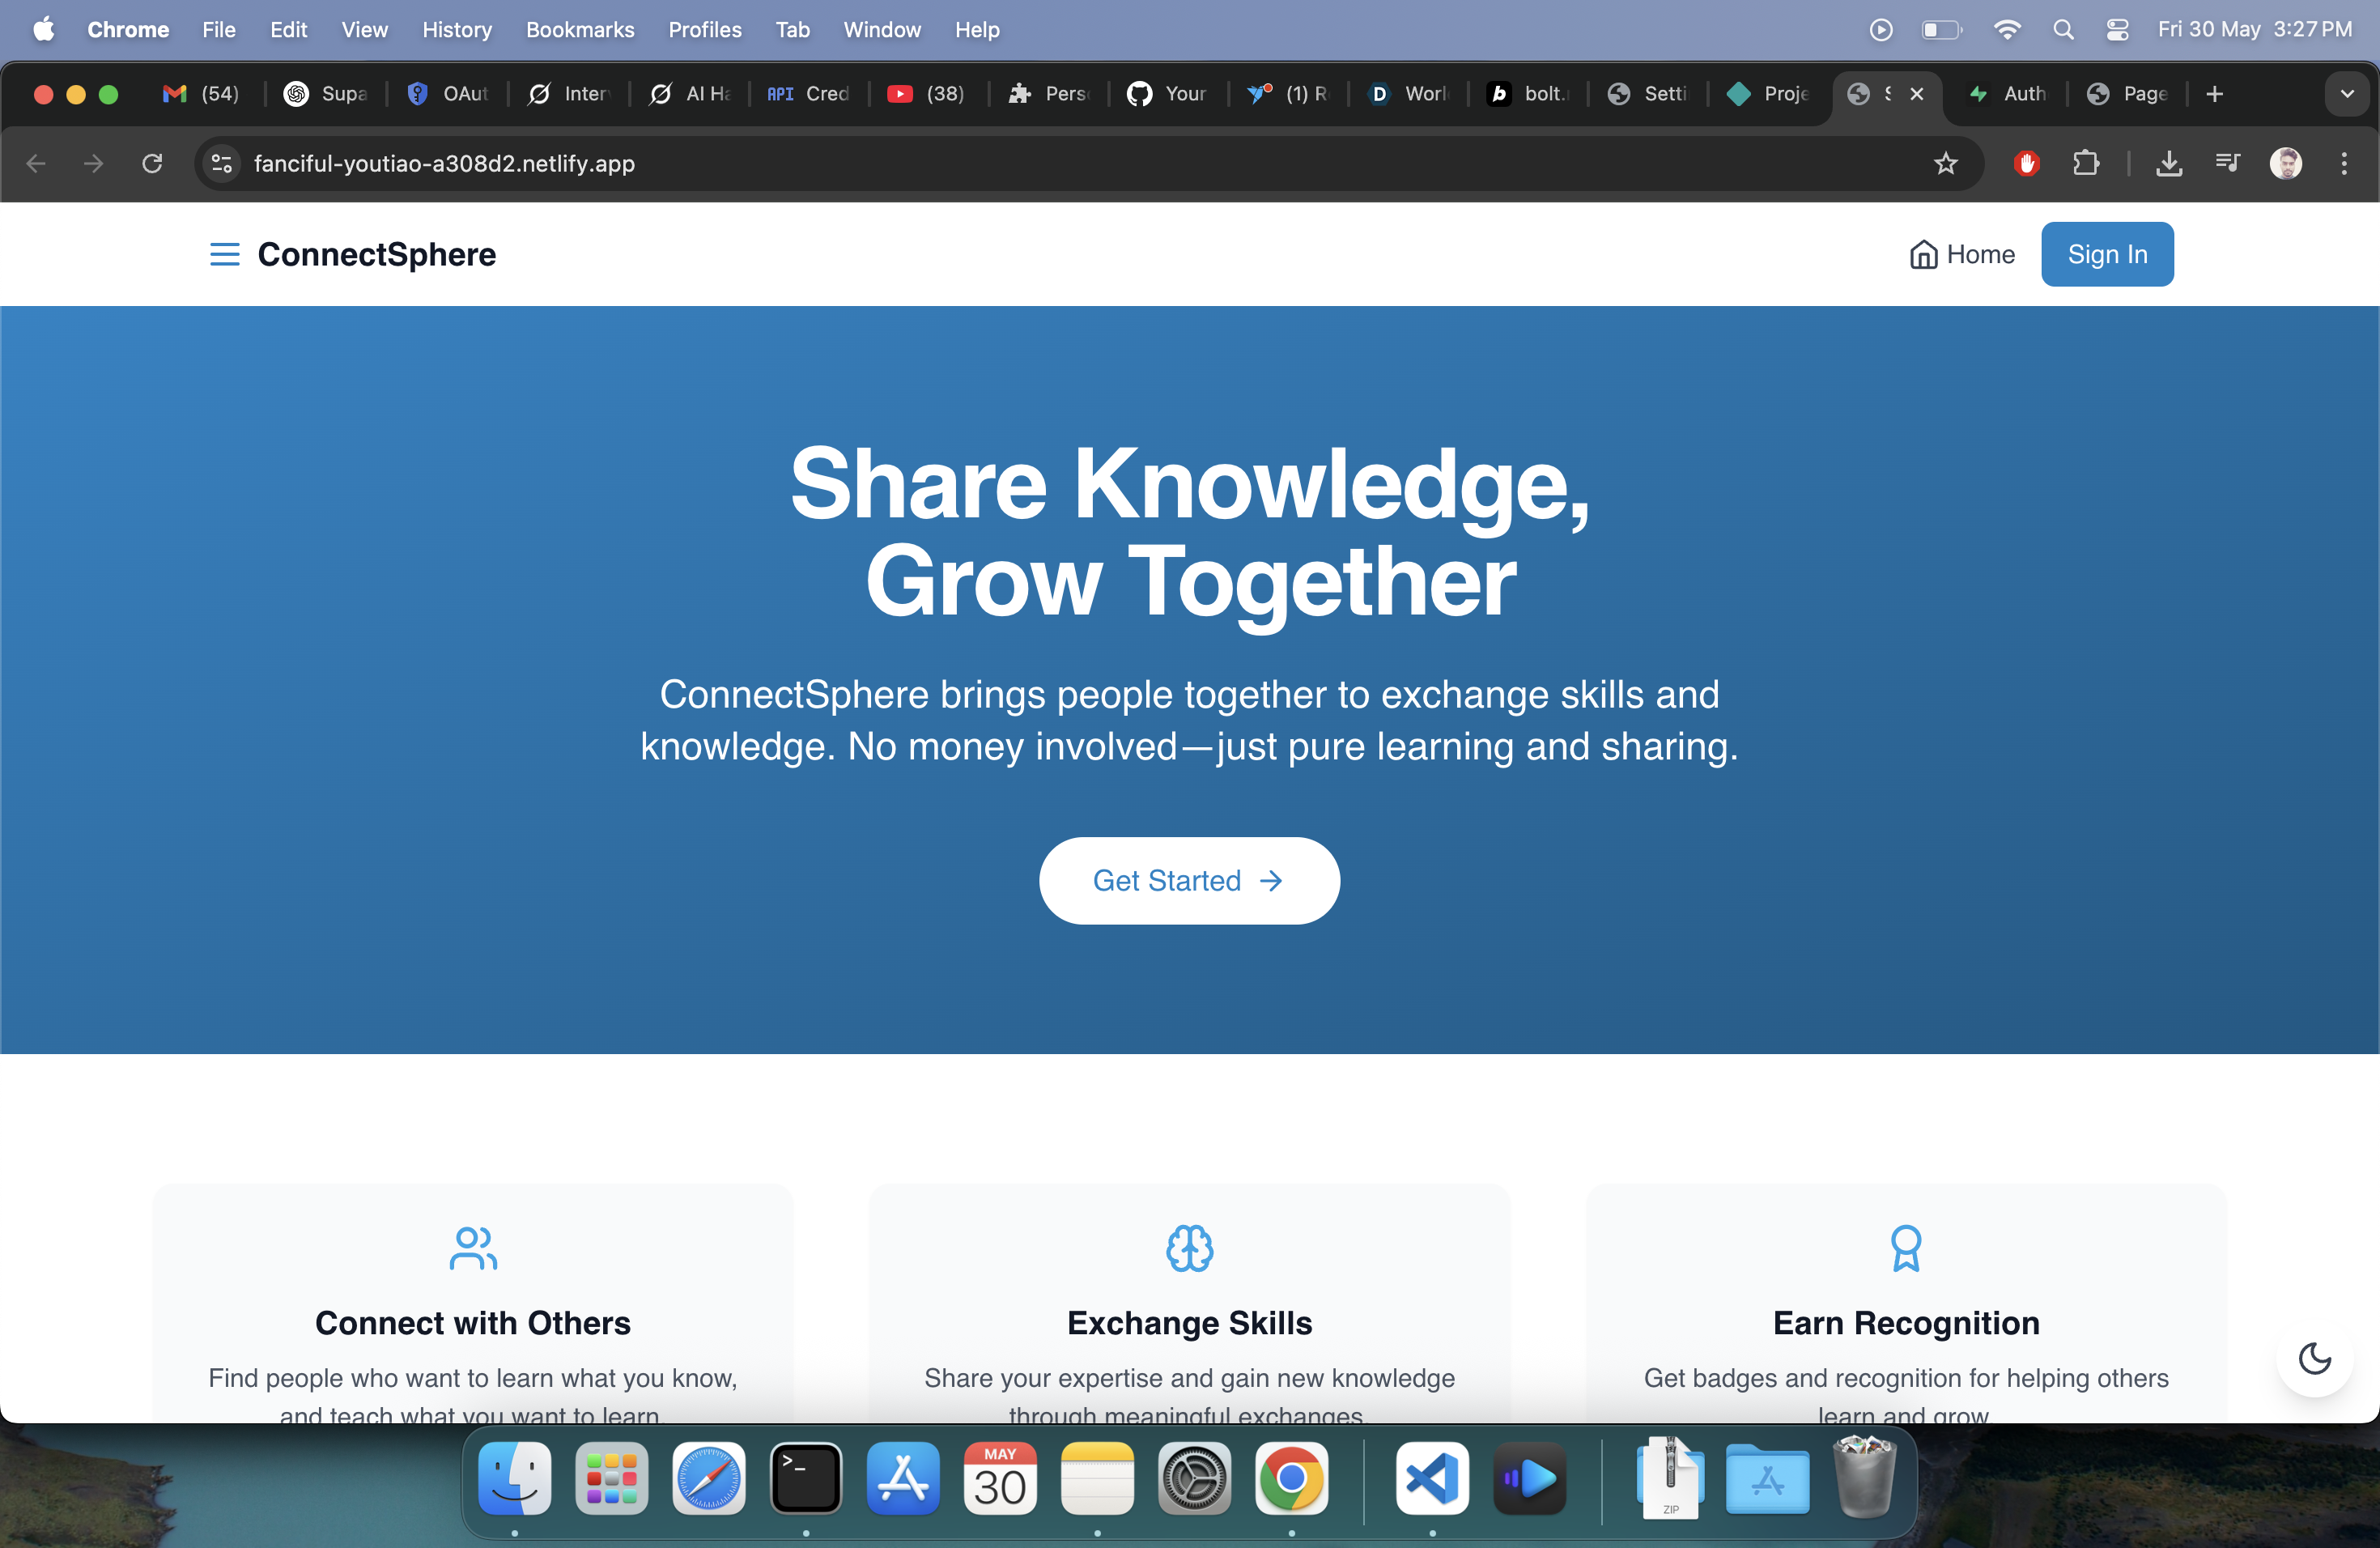Click the Sign In button
2380x1548 pixels.
(2106, 254)
